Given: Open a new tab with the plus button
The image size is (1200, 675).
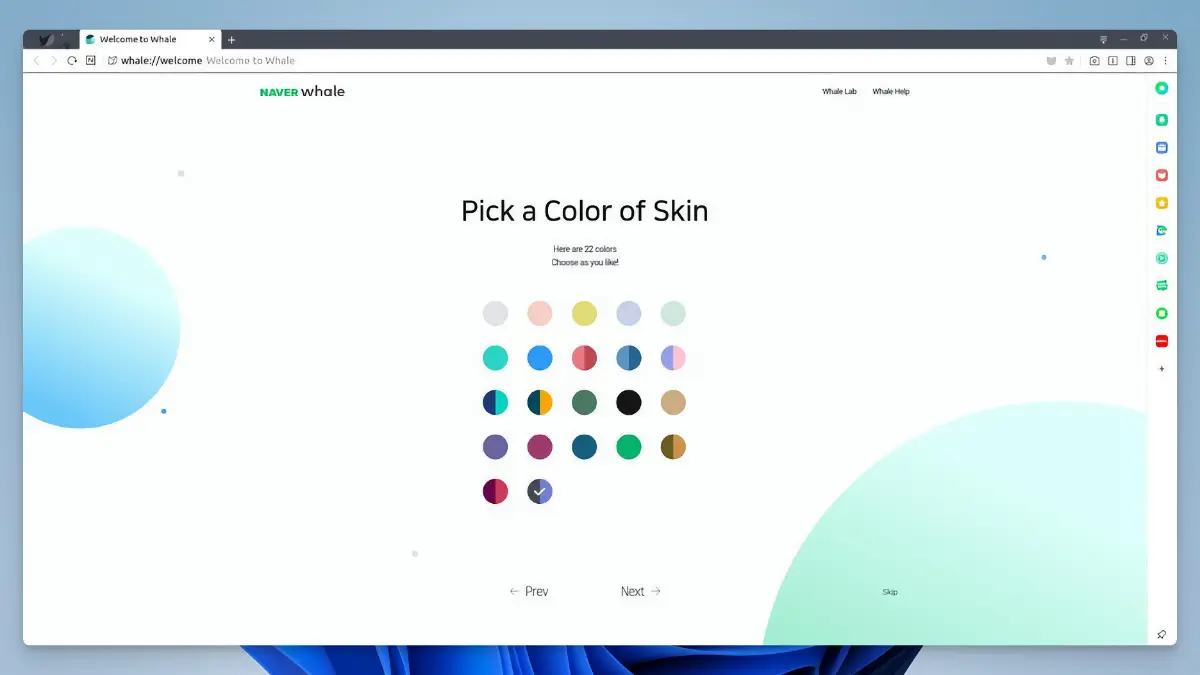Looking at the screenshot, I should click(231, 39).
